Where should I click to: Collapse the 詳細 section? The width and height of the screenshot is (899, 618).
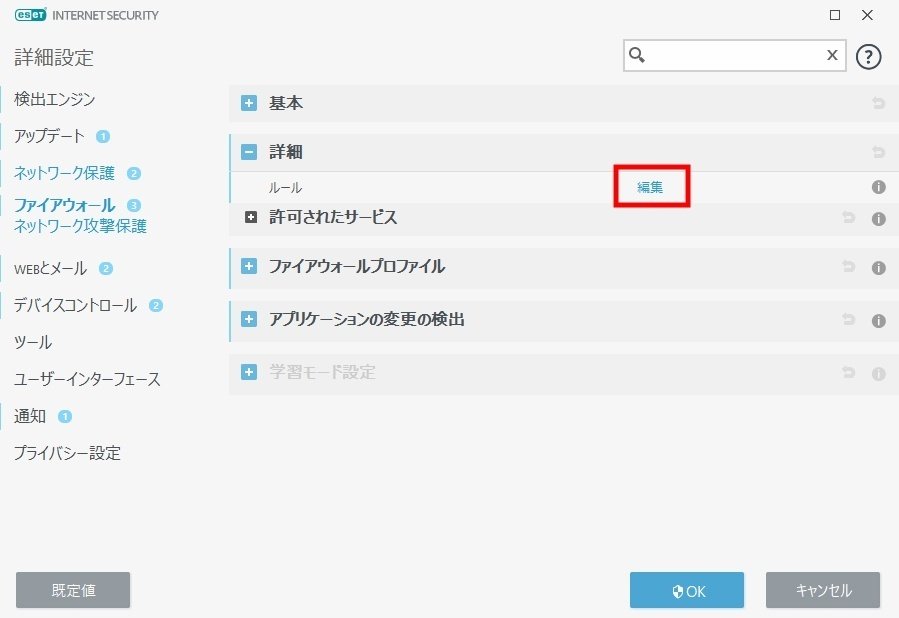[249, 152]
